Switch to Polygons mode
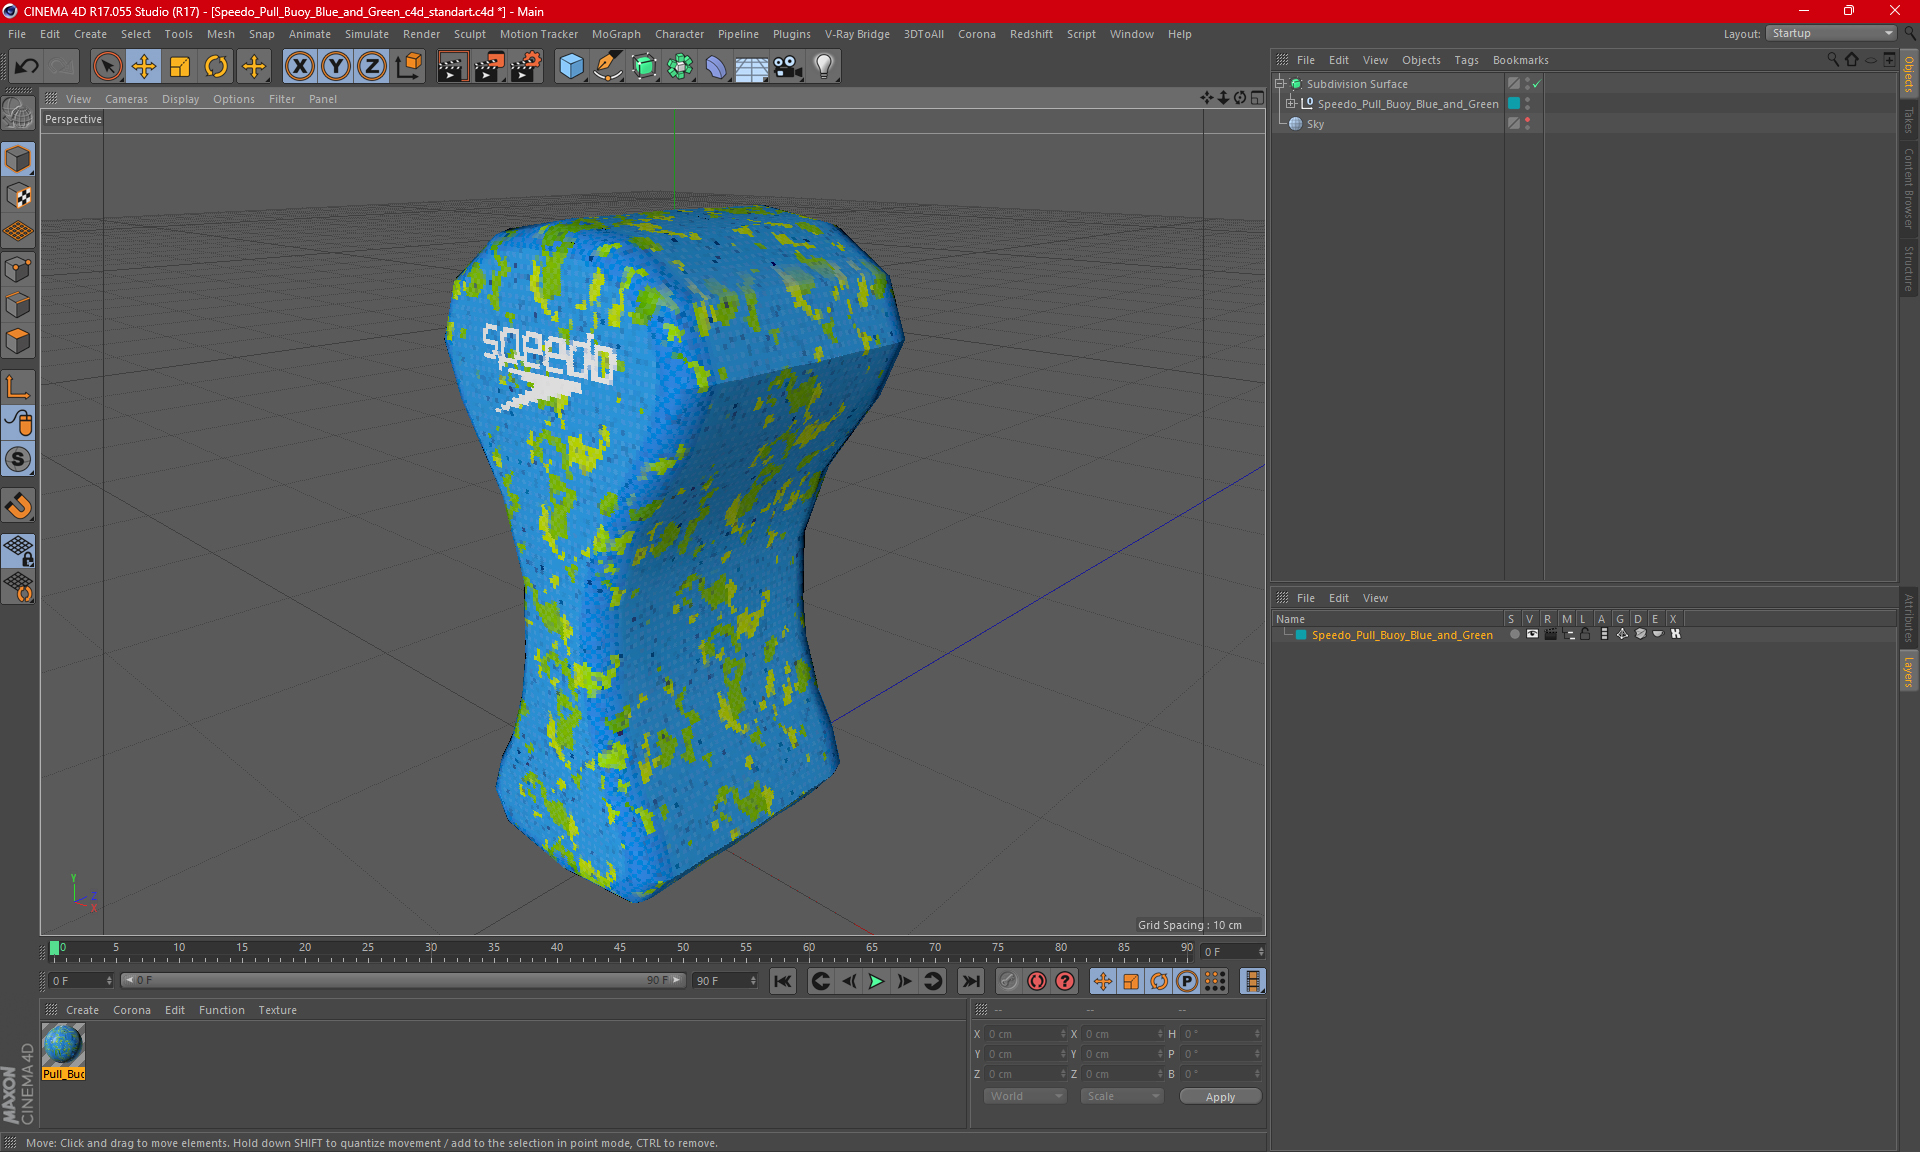This screenshot has height=1152, width=1920. (x=18, y=341)
